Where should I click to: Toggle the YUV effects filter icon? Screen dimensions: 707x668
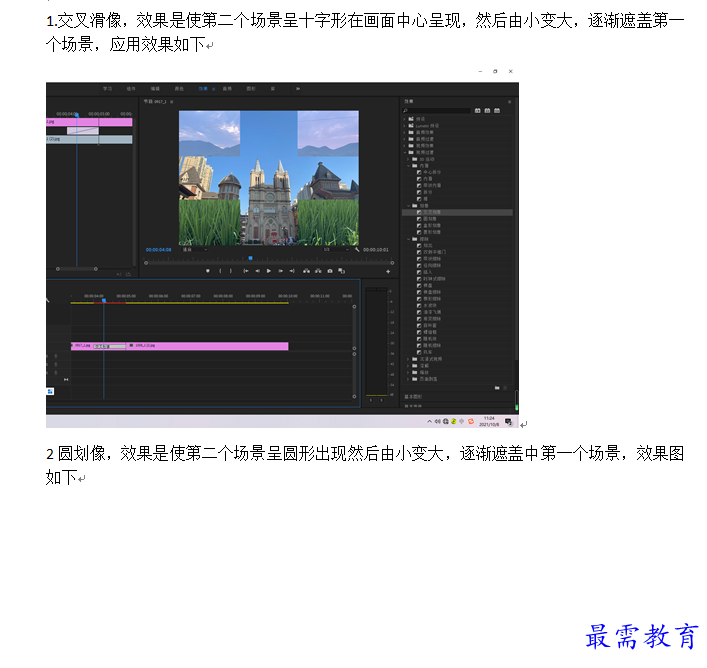coord(497,110)
